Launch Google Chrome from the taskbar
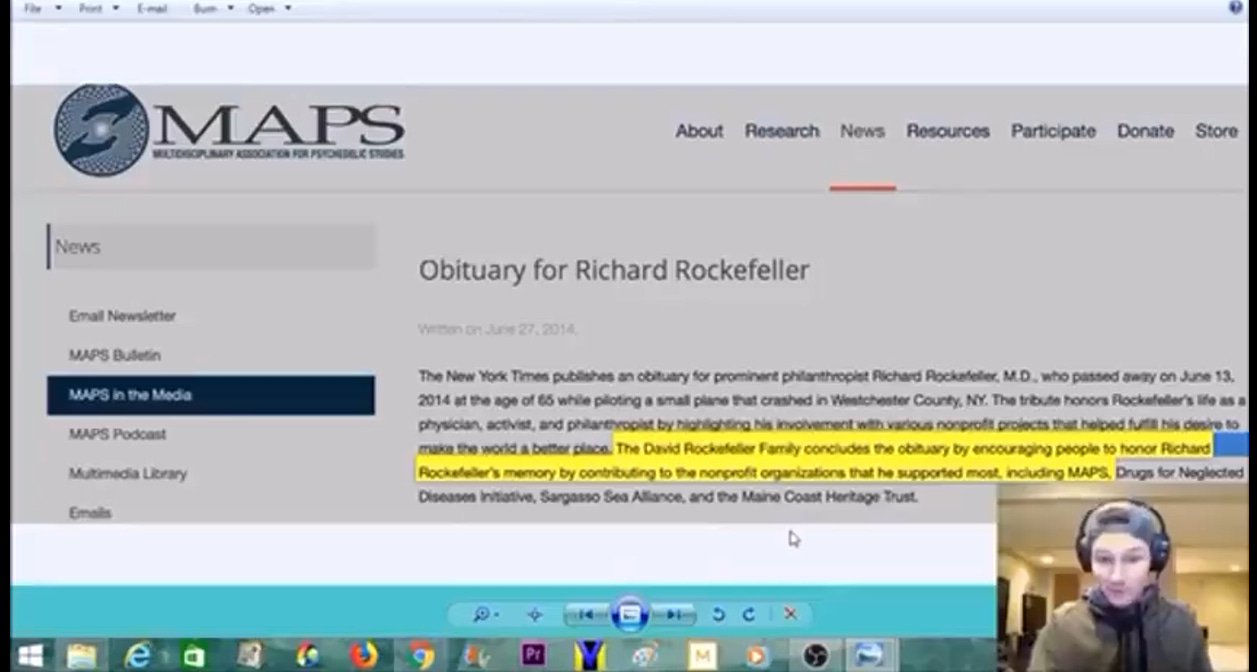This screenshot has height=672, width=1257. [x=421, y=656]
